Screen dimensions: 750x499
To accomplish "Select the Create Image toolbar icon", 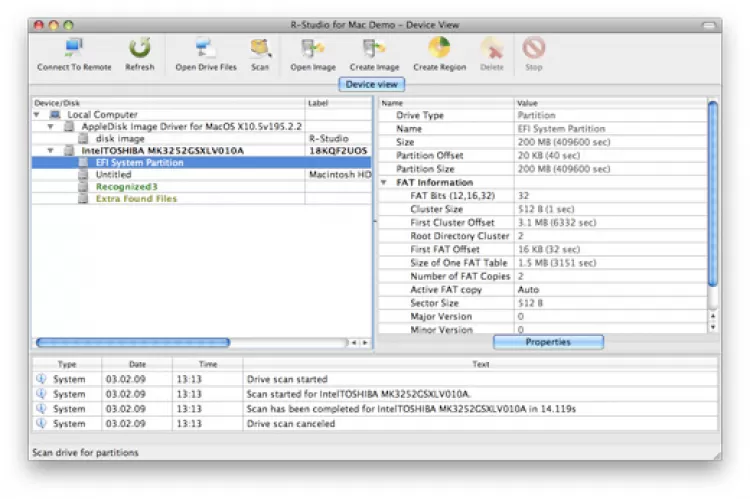I will [374, 48].
